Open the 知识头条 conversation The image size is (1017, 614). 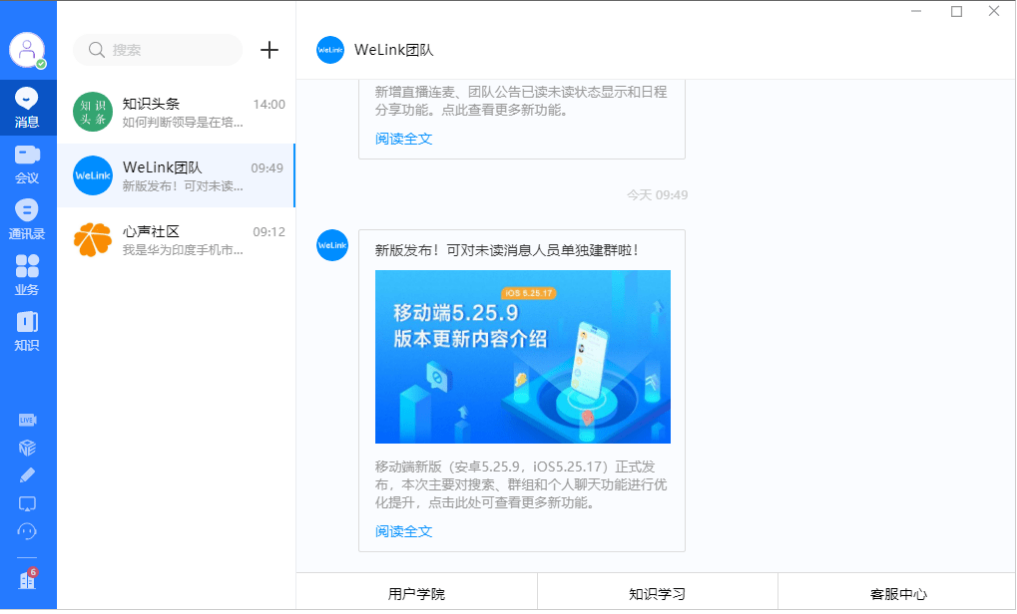coord(176,112)
